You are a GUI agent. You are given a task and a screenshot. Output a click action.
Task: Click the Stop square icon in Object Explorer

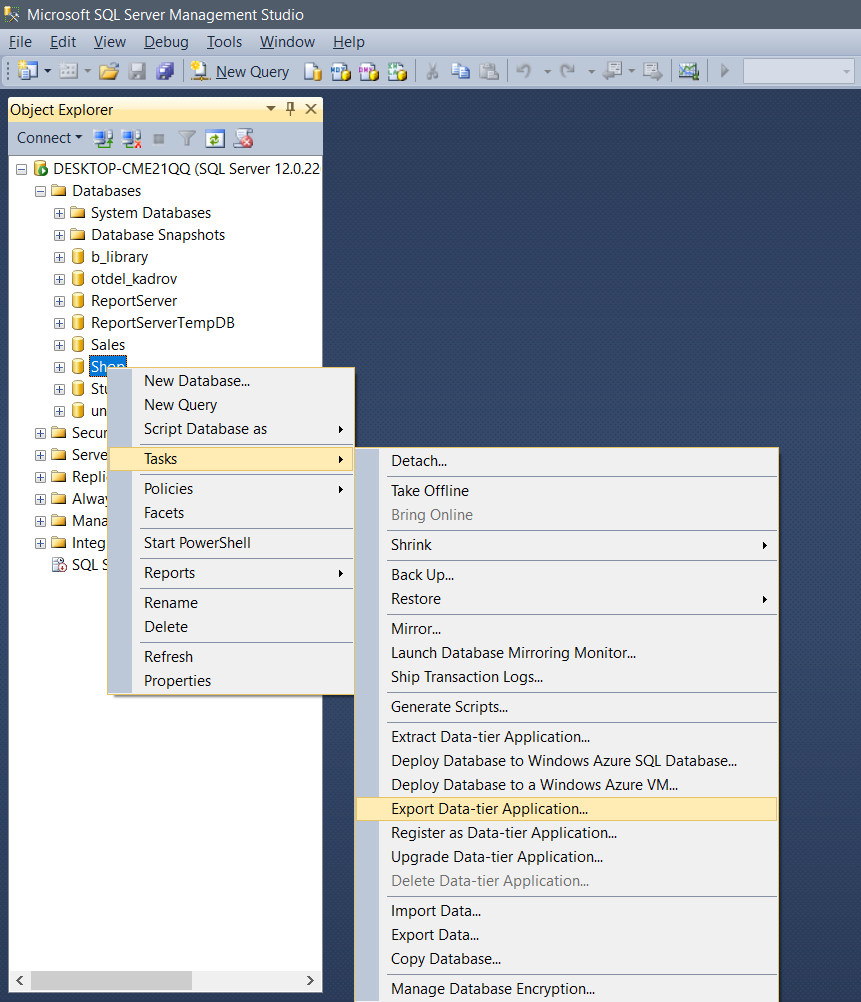tap(159, 139)
